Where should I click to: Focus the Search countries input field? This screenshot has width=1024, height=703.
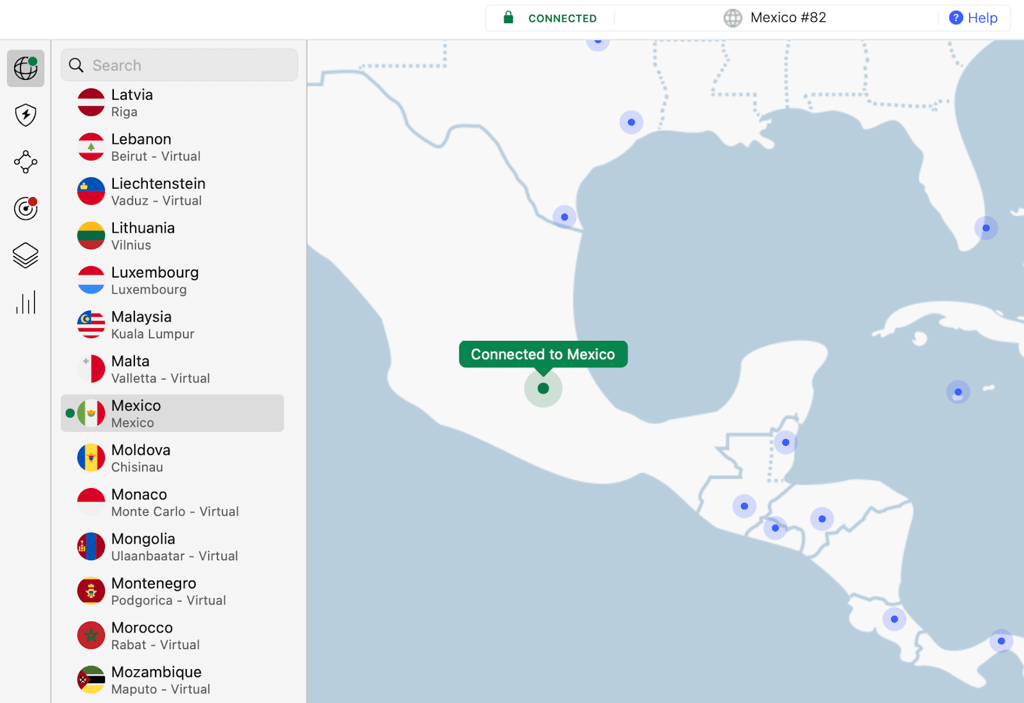point(180,65)
